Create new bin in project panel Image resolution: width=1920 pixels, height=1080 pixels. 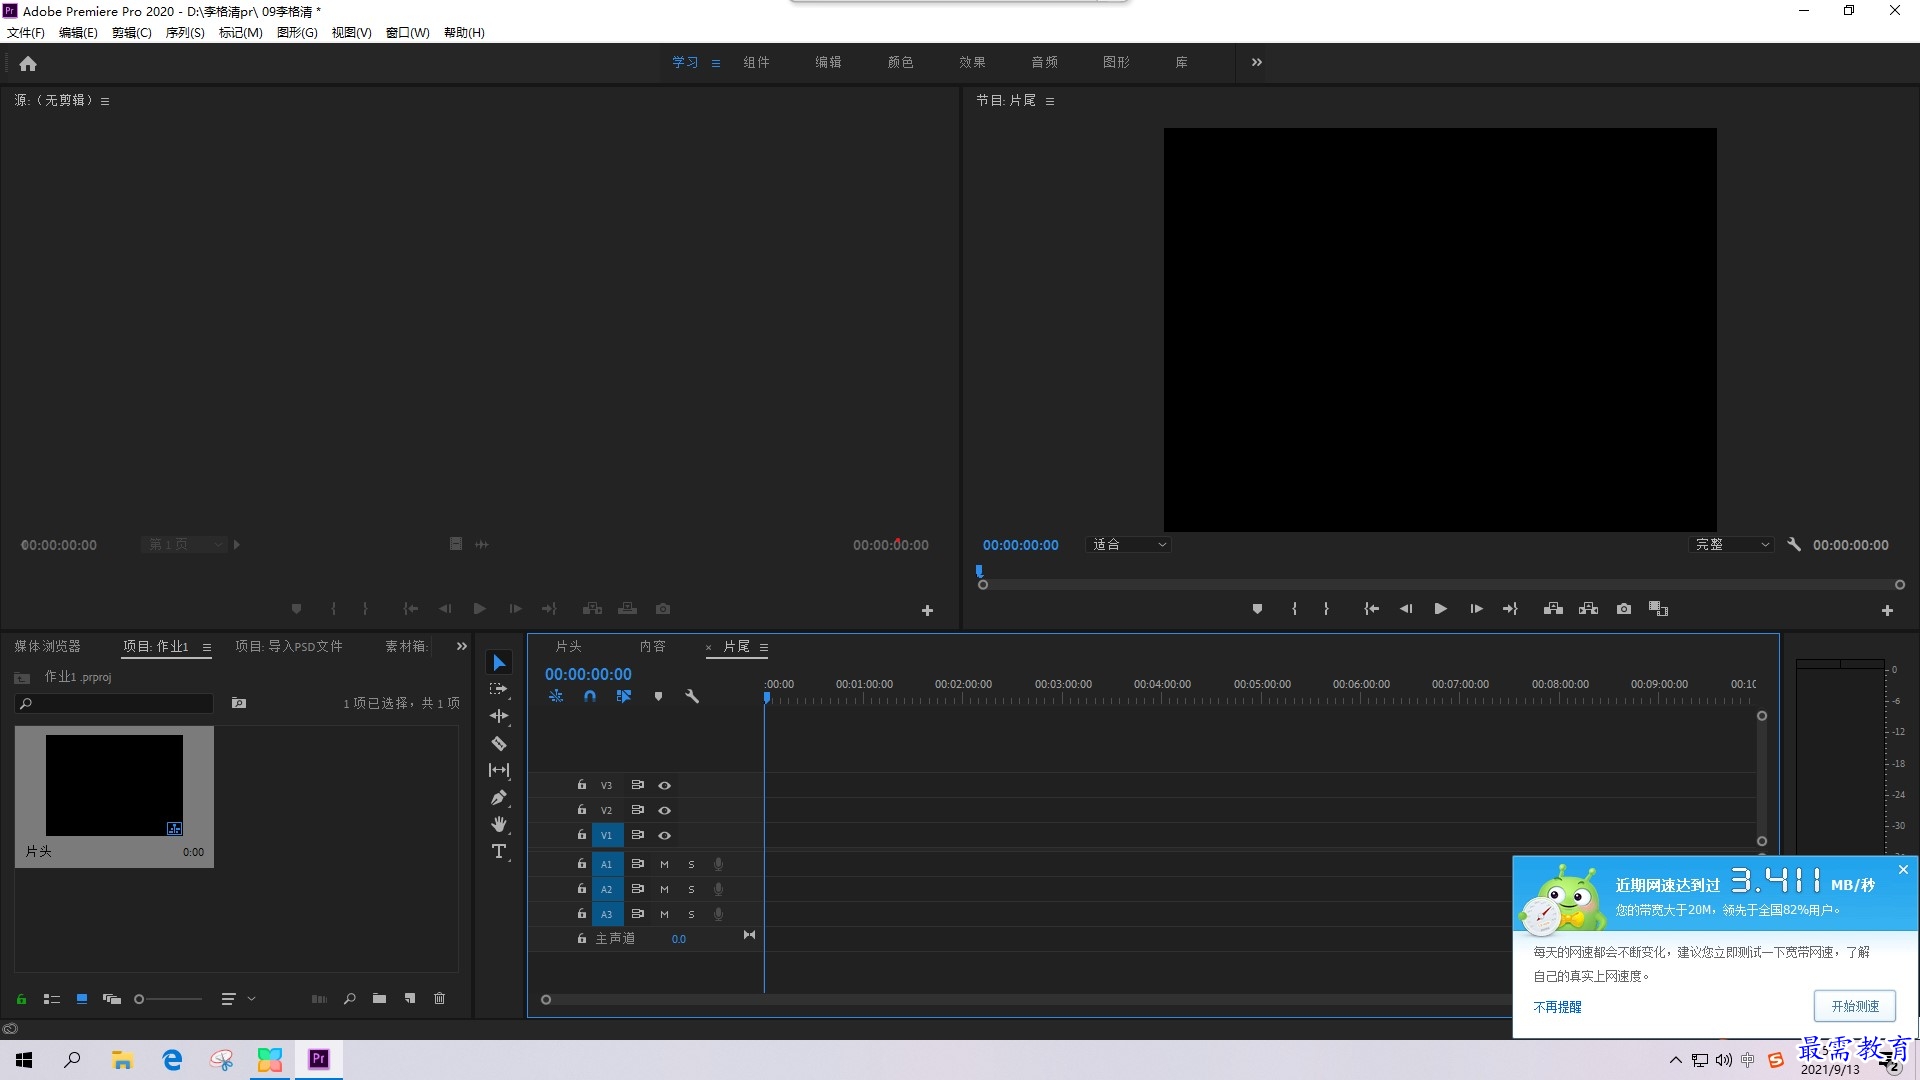pos(379,998)
